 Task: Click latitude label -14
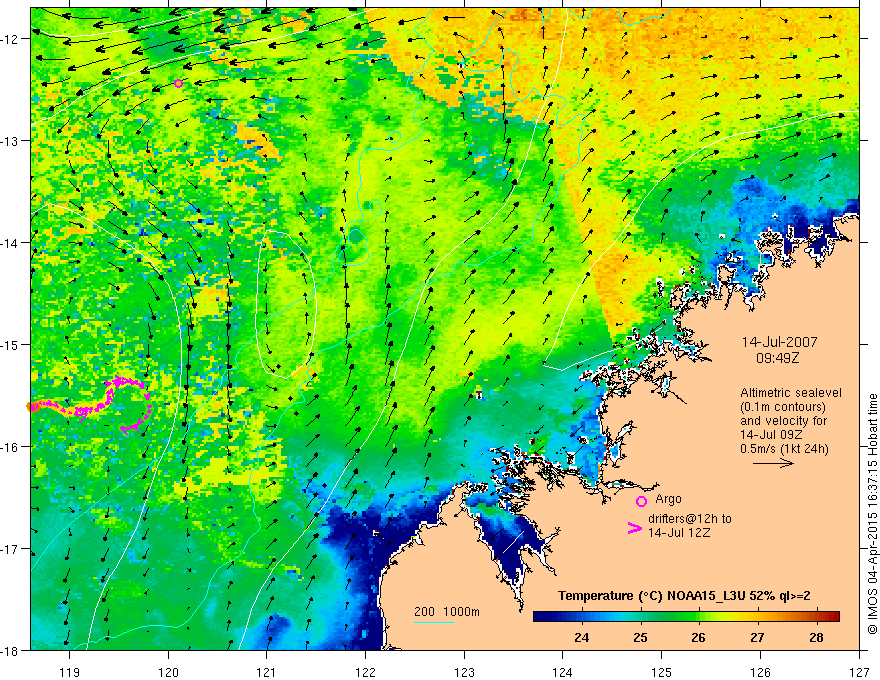pyautogui.click(x=10, y=242)
